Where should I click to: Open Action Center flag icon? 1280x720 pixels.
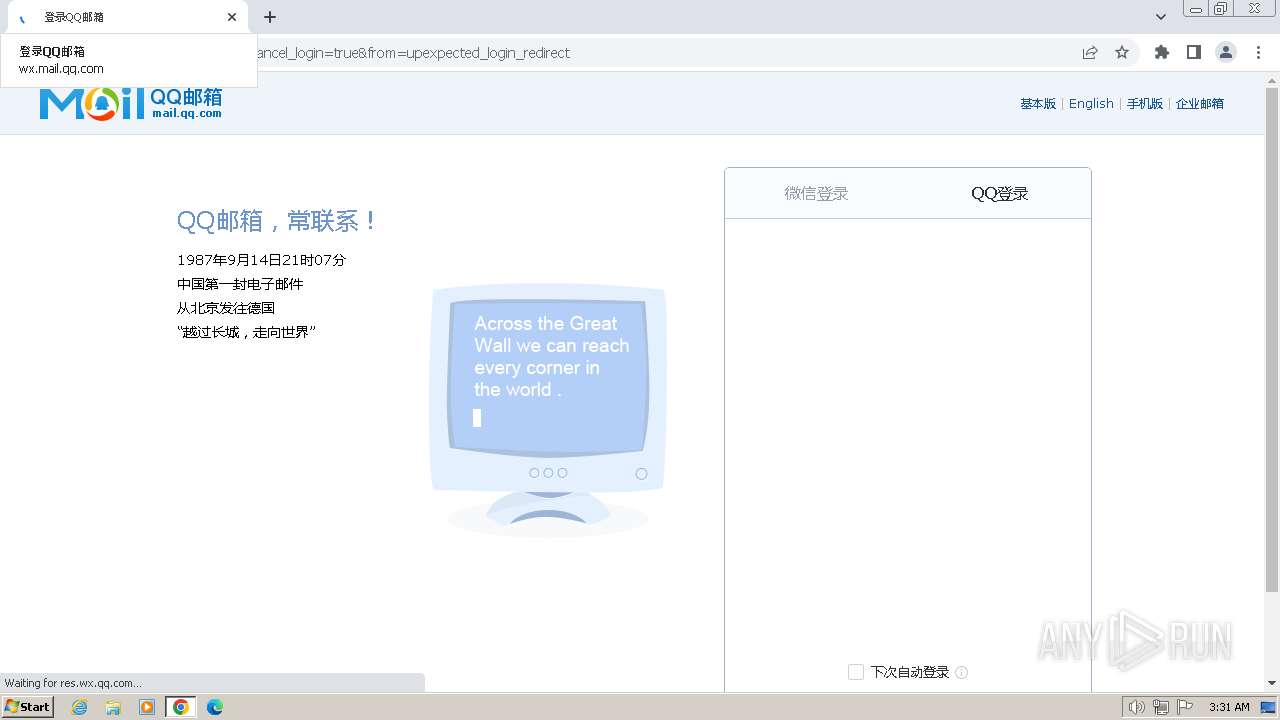click(x=1183, y=707)
